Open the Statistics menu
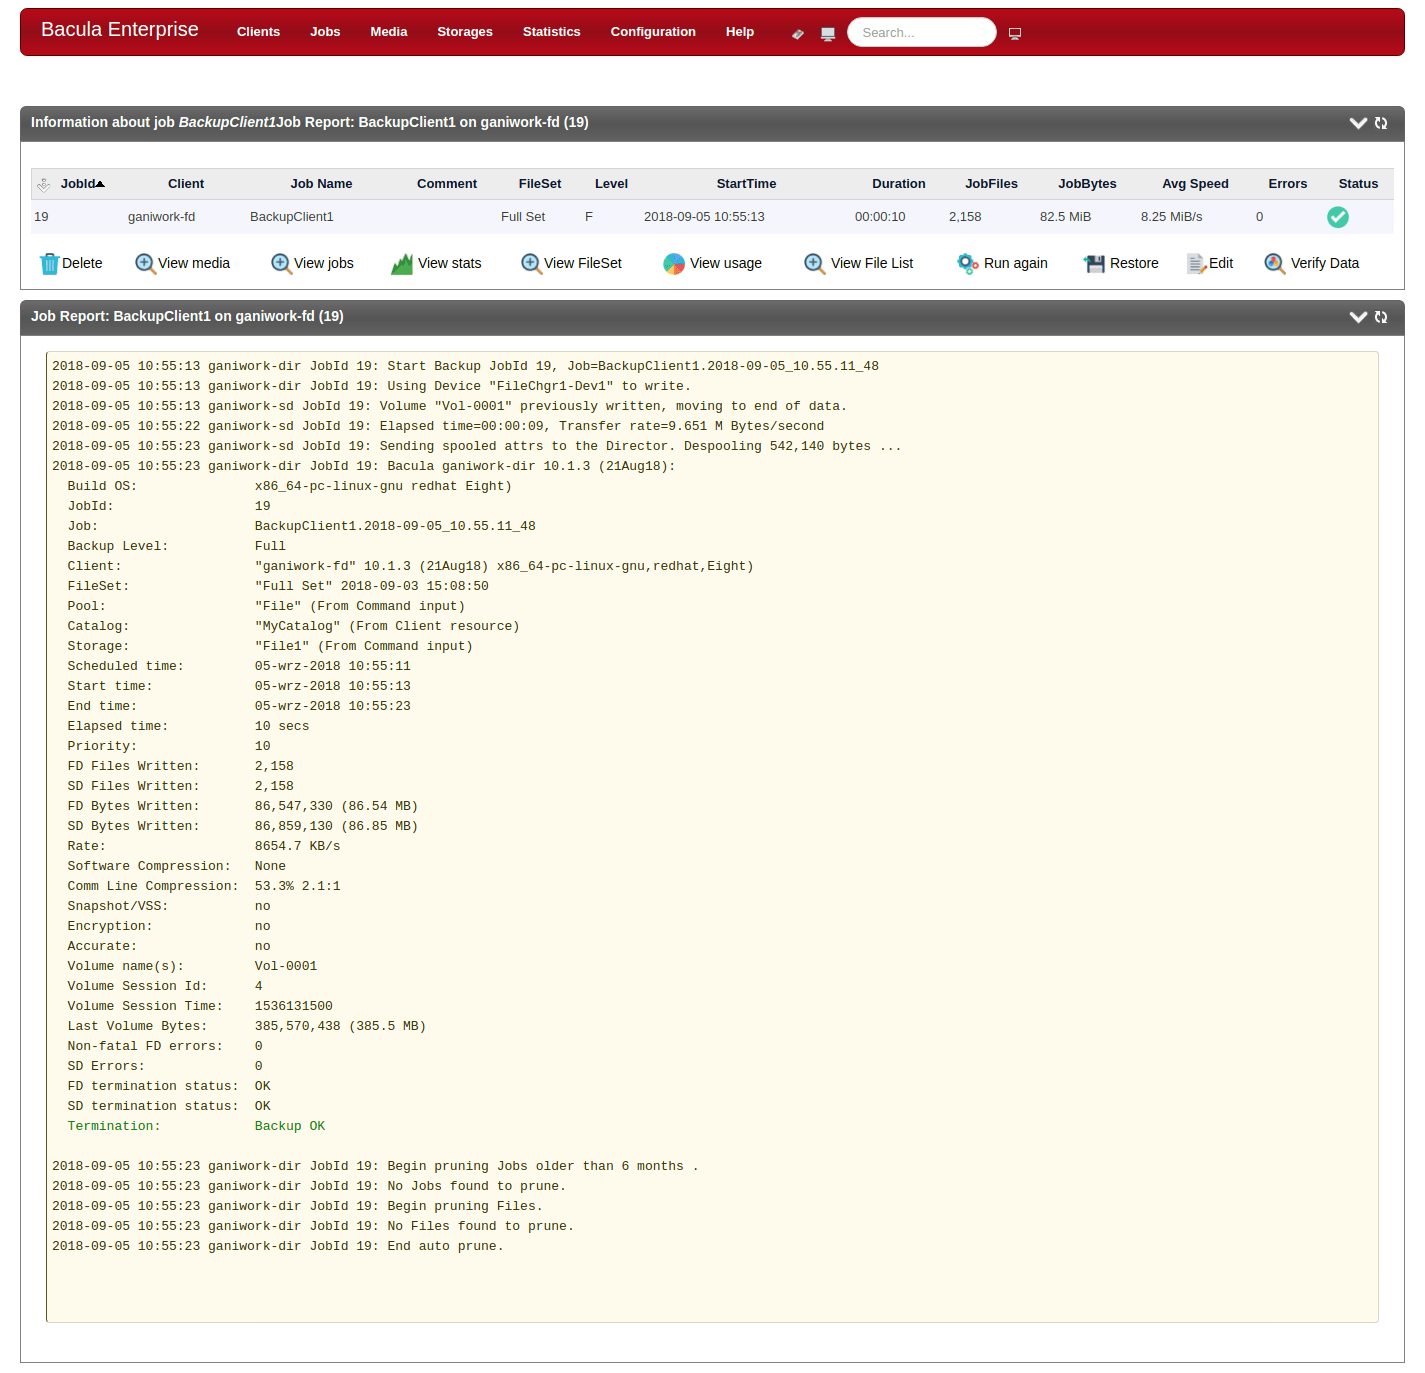The height and width of the screenshot is (1373, 1425). (x=551, y=32)
